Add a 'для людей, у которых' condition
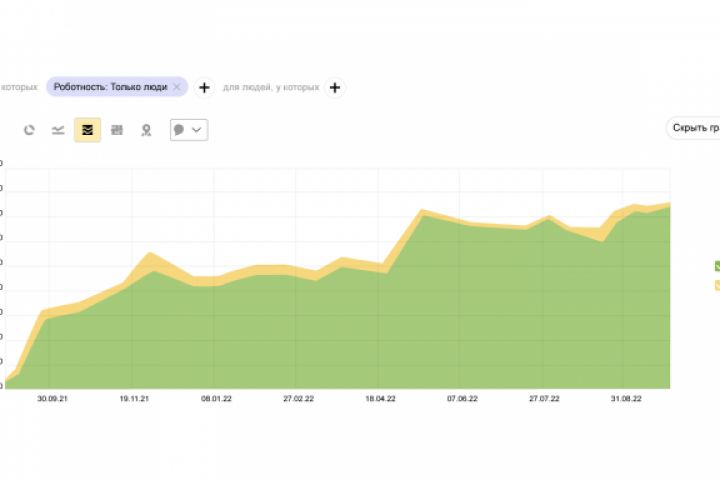This screenshot has width=720, height=480. 335,87
